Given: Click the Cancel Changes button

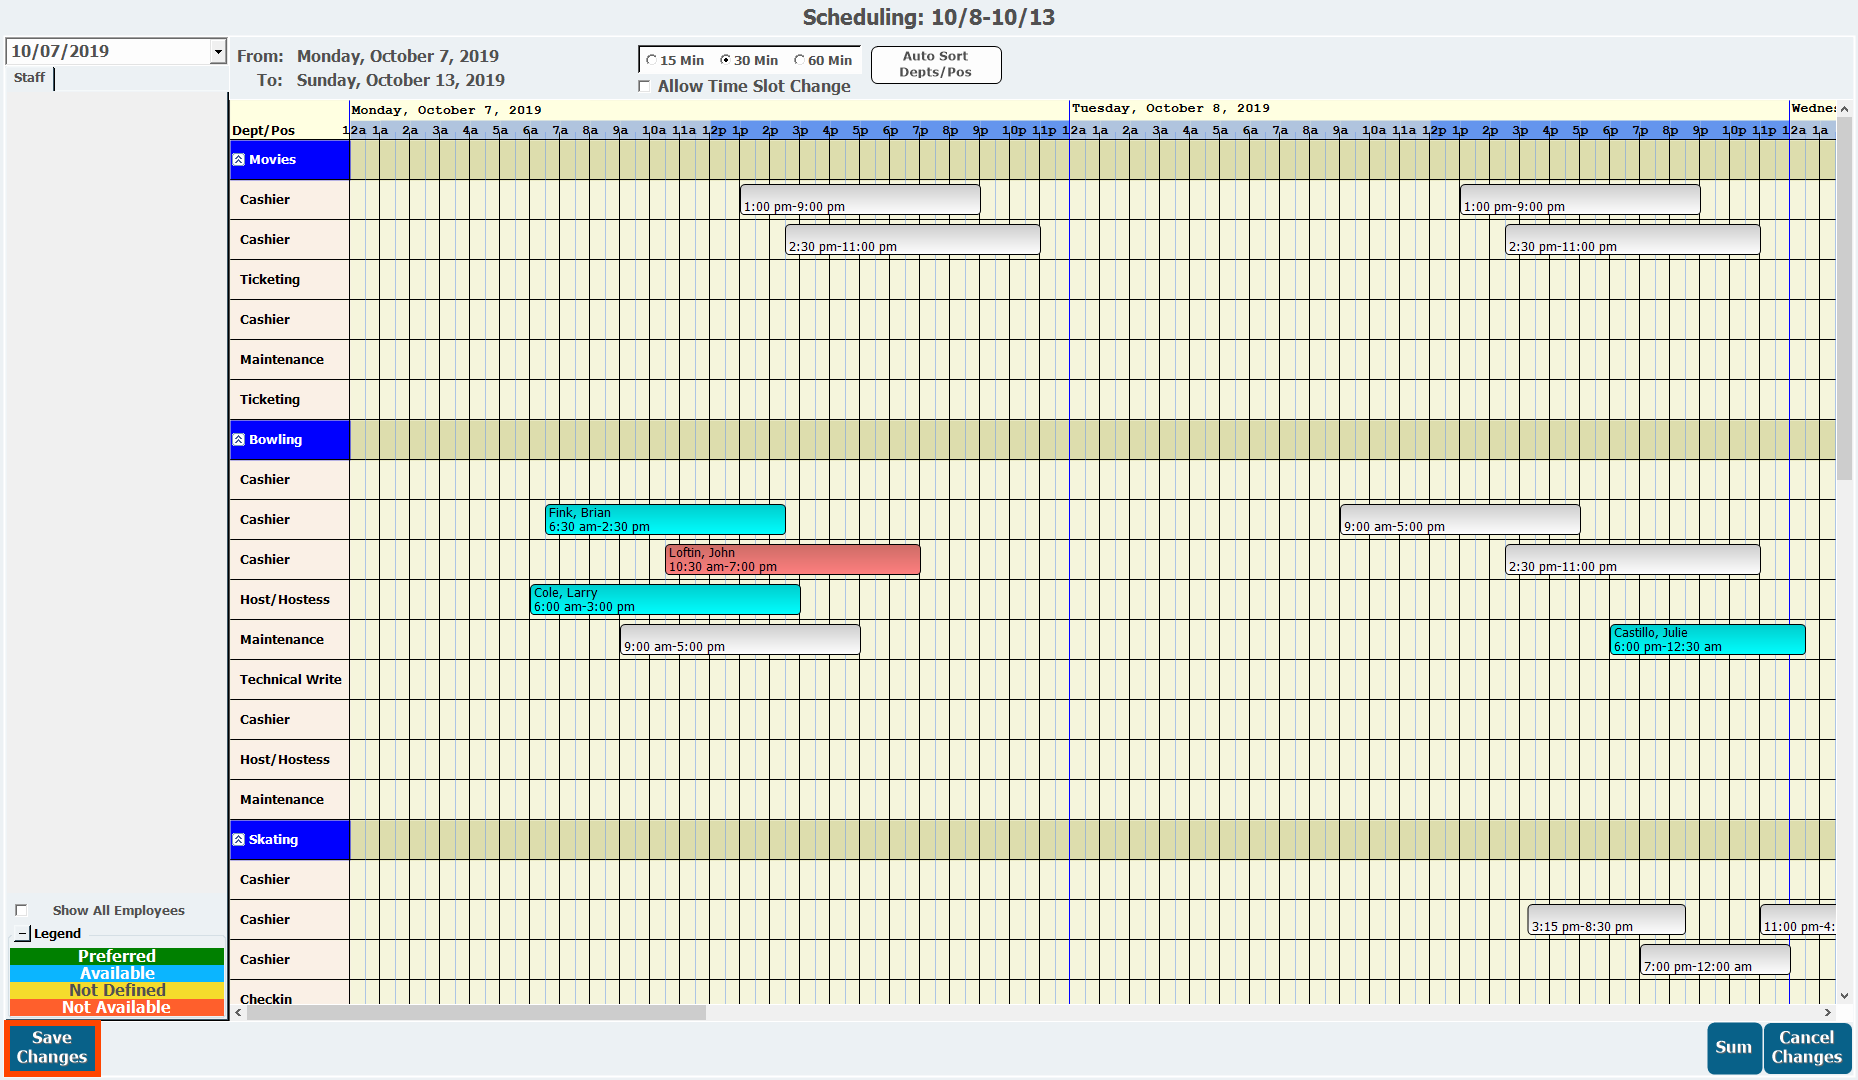Looking at the screenshot, I should point(1806,1048).
